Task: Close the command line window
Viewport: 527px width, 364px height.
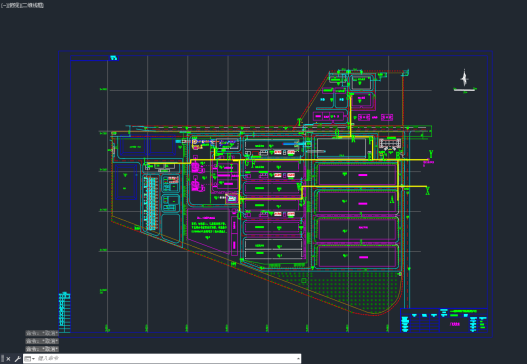Action: tap(8, 359)
